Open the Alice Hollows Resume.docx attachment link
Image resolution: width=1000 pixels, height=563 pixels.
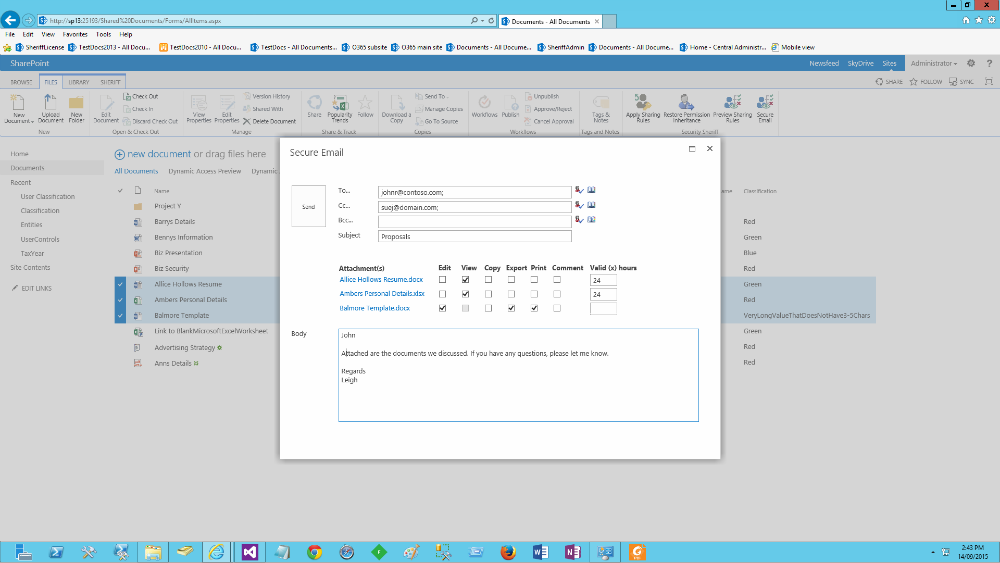coord(381,279)
